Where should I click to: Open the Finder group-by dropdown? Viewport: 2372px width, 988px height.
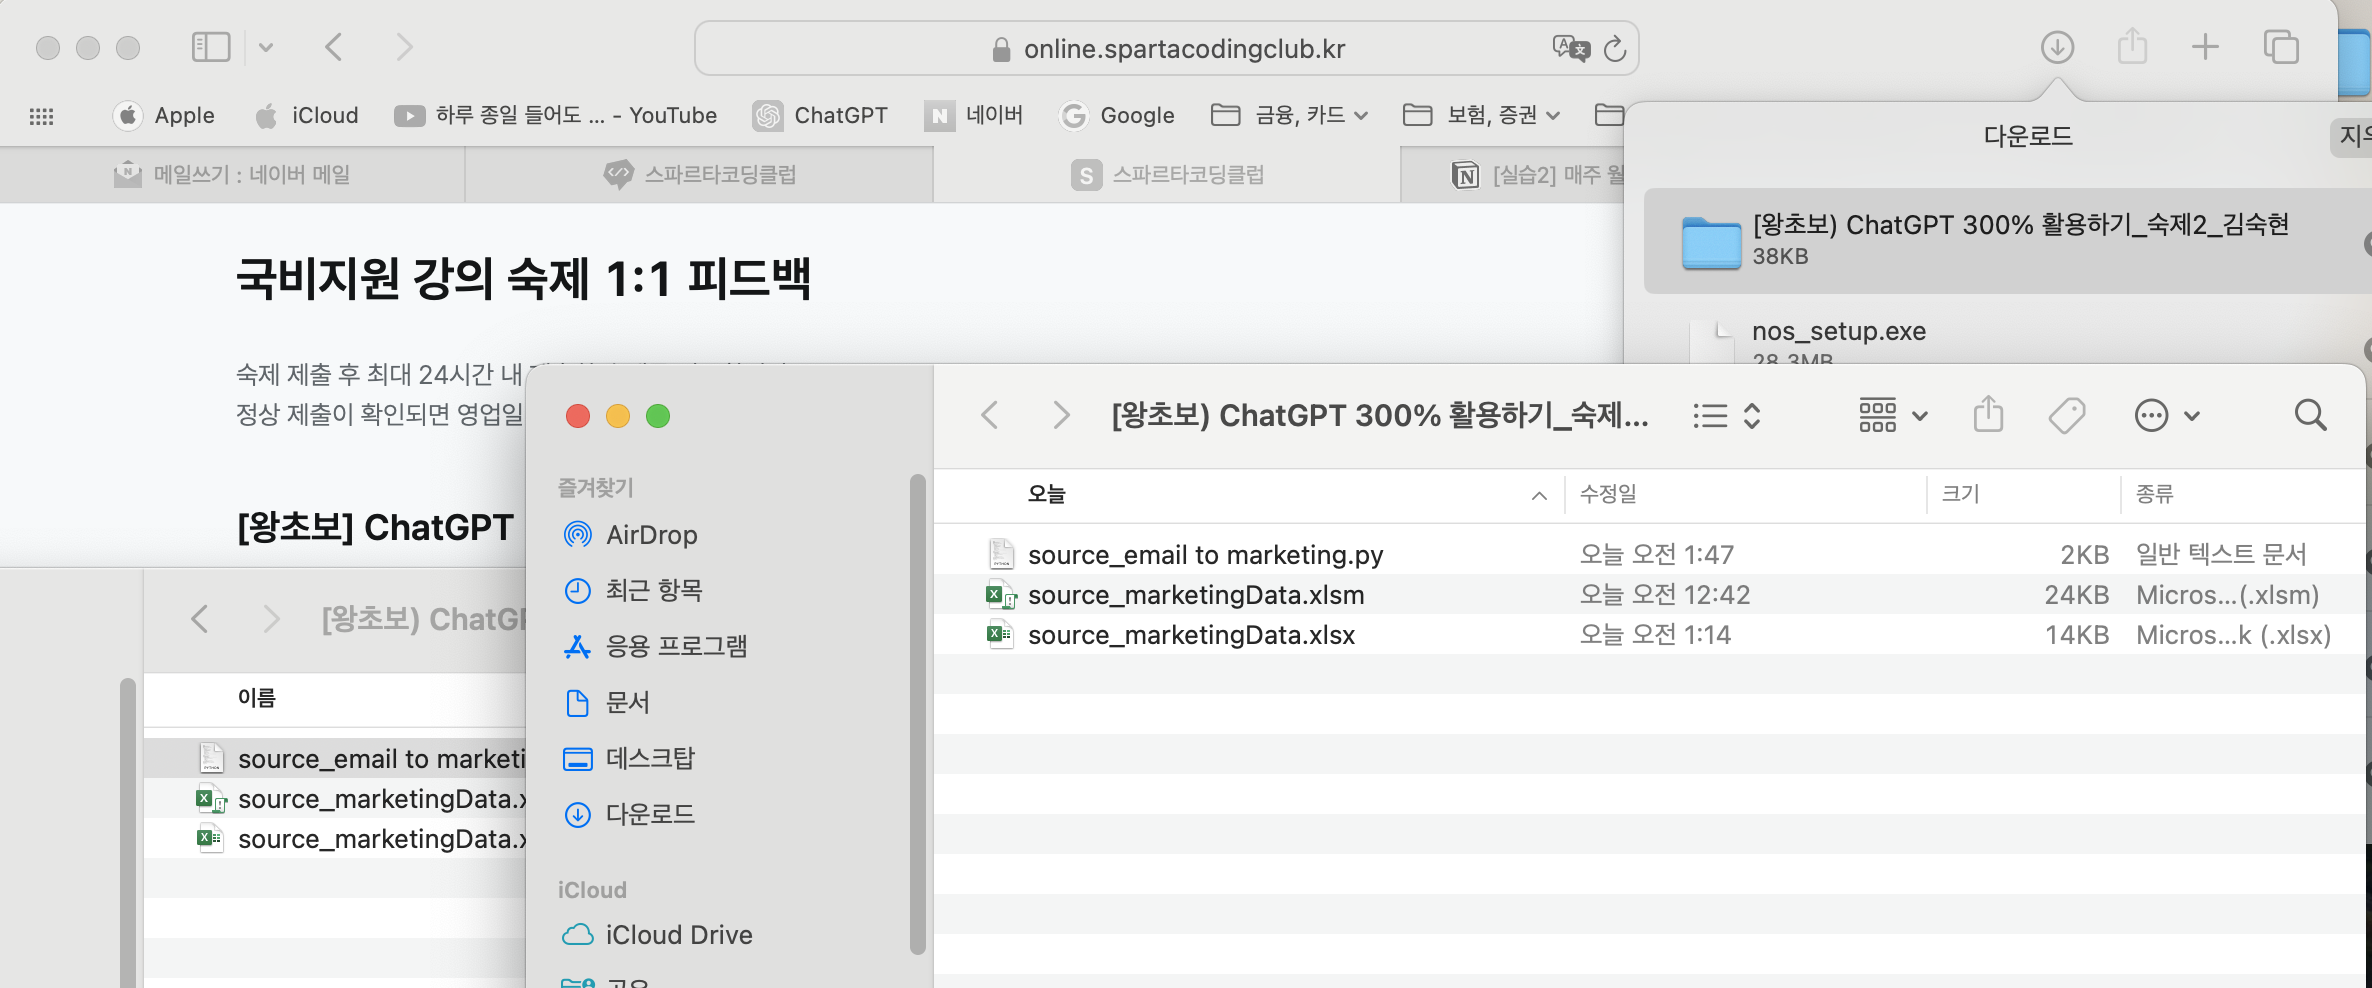pyautogui.click(x=1893, y=415)
